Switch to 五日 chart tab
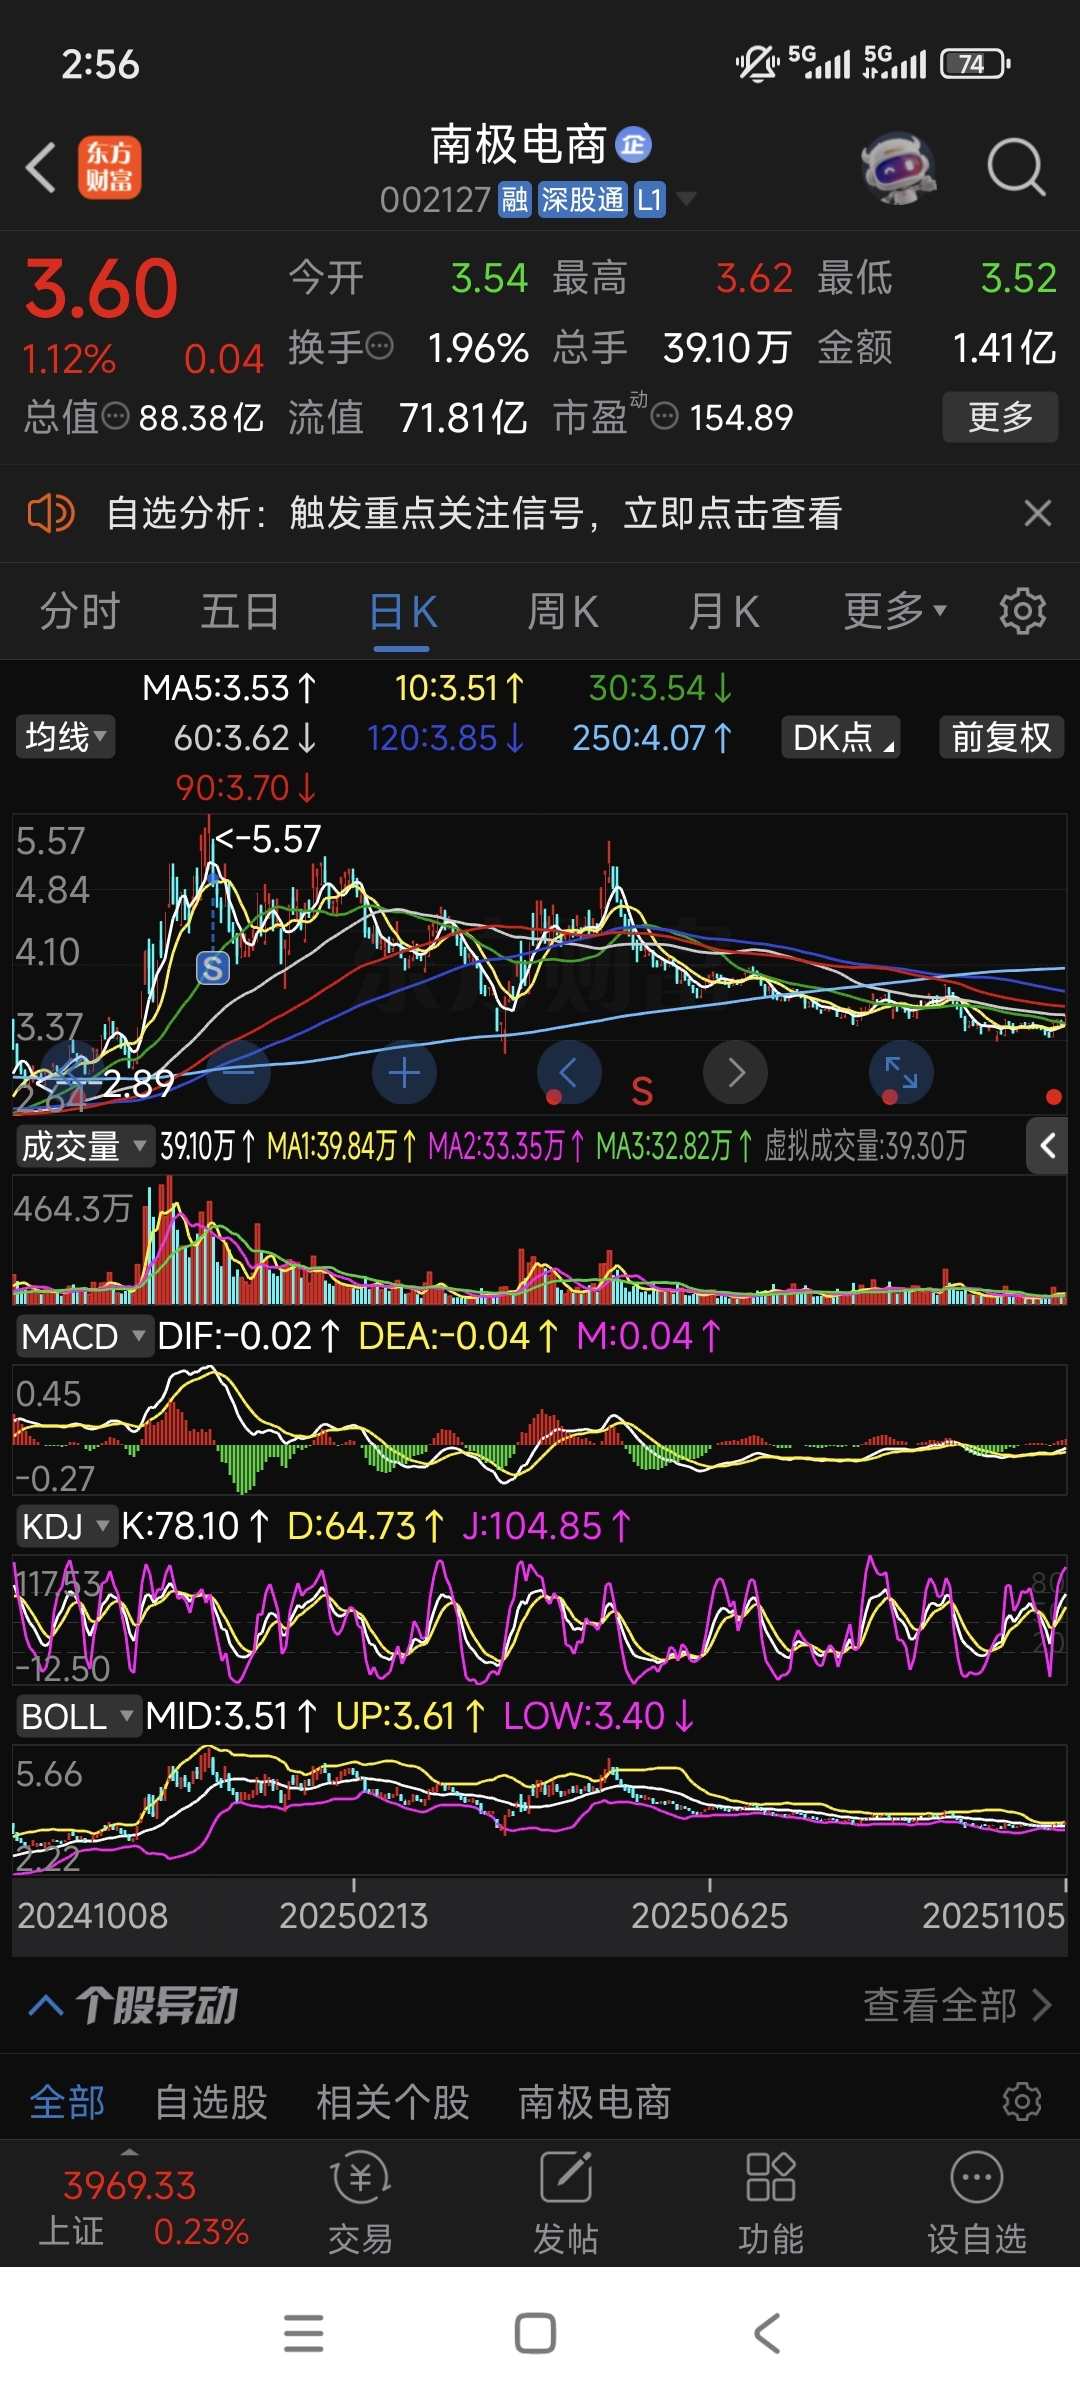The image size is (1080, 2400). [x=240, y=611]
